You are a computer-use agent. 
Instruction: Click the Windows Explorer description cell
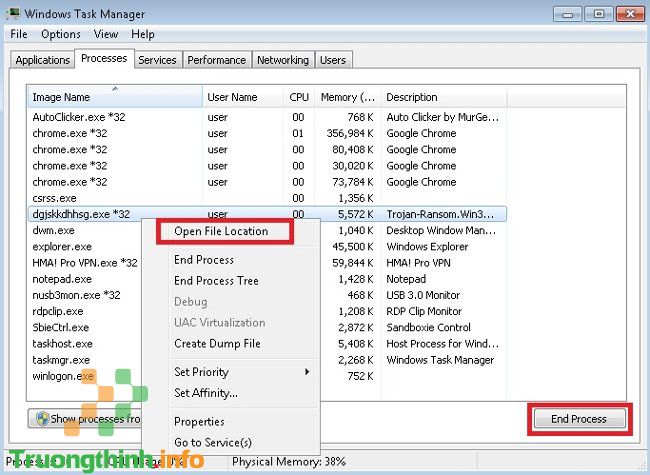click(x=427, y=247)
